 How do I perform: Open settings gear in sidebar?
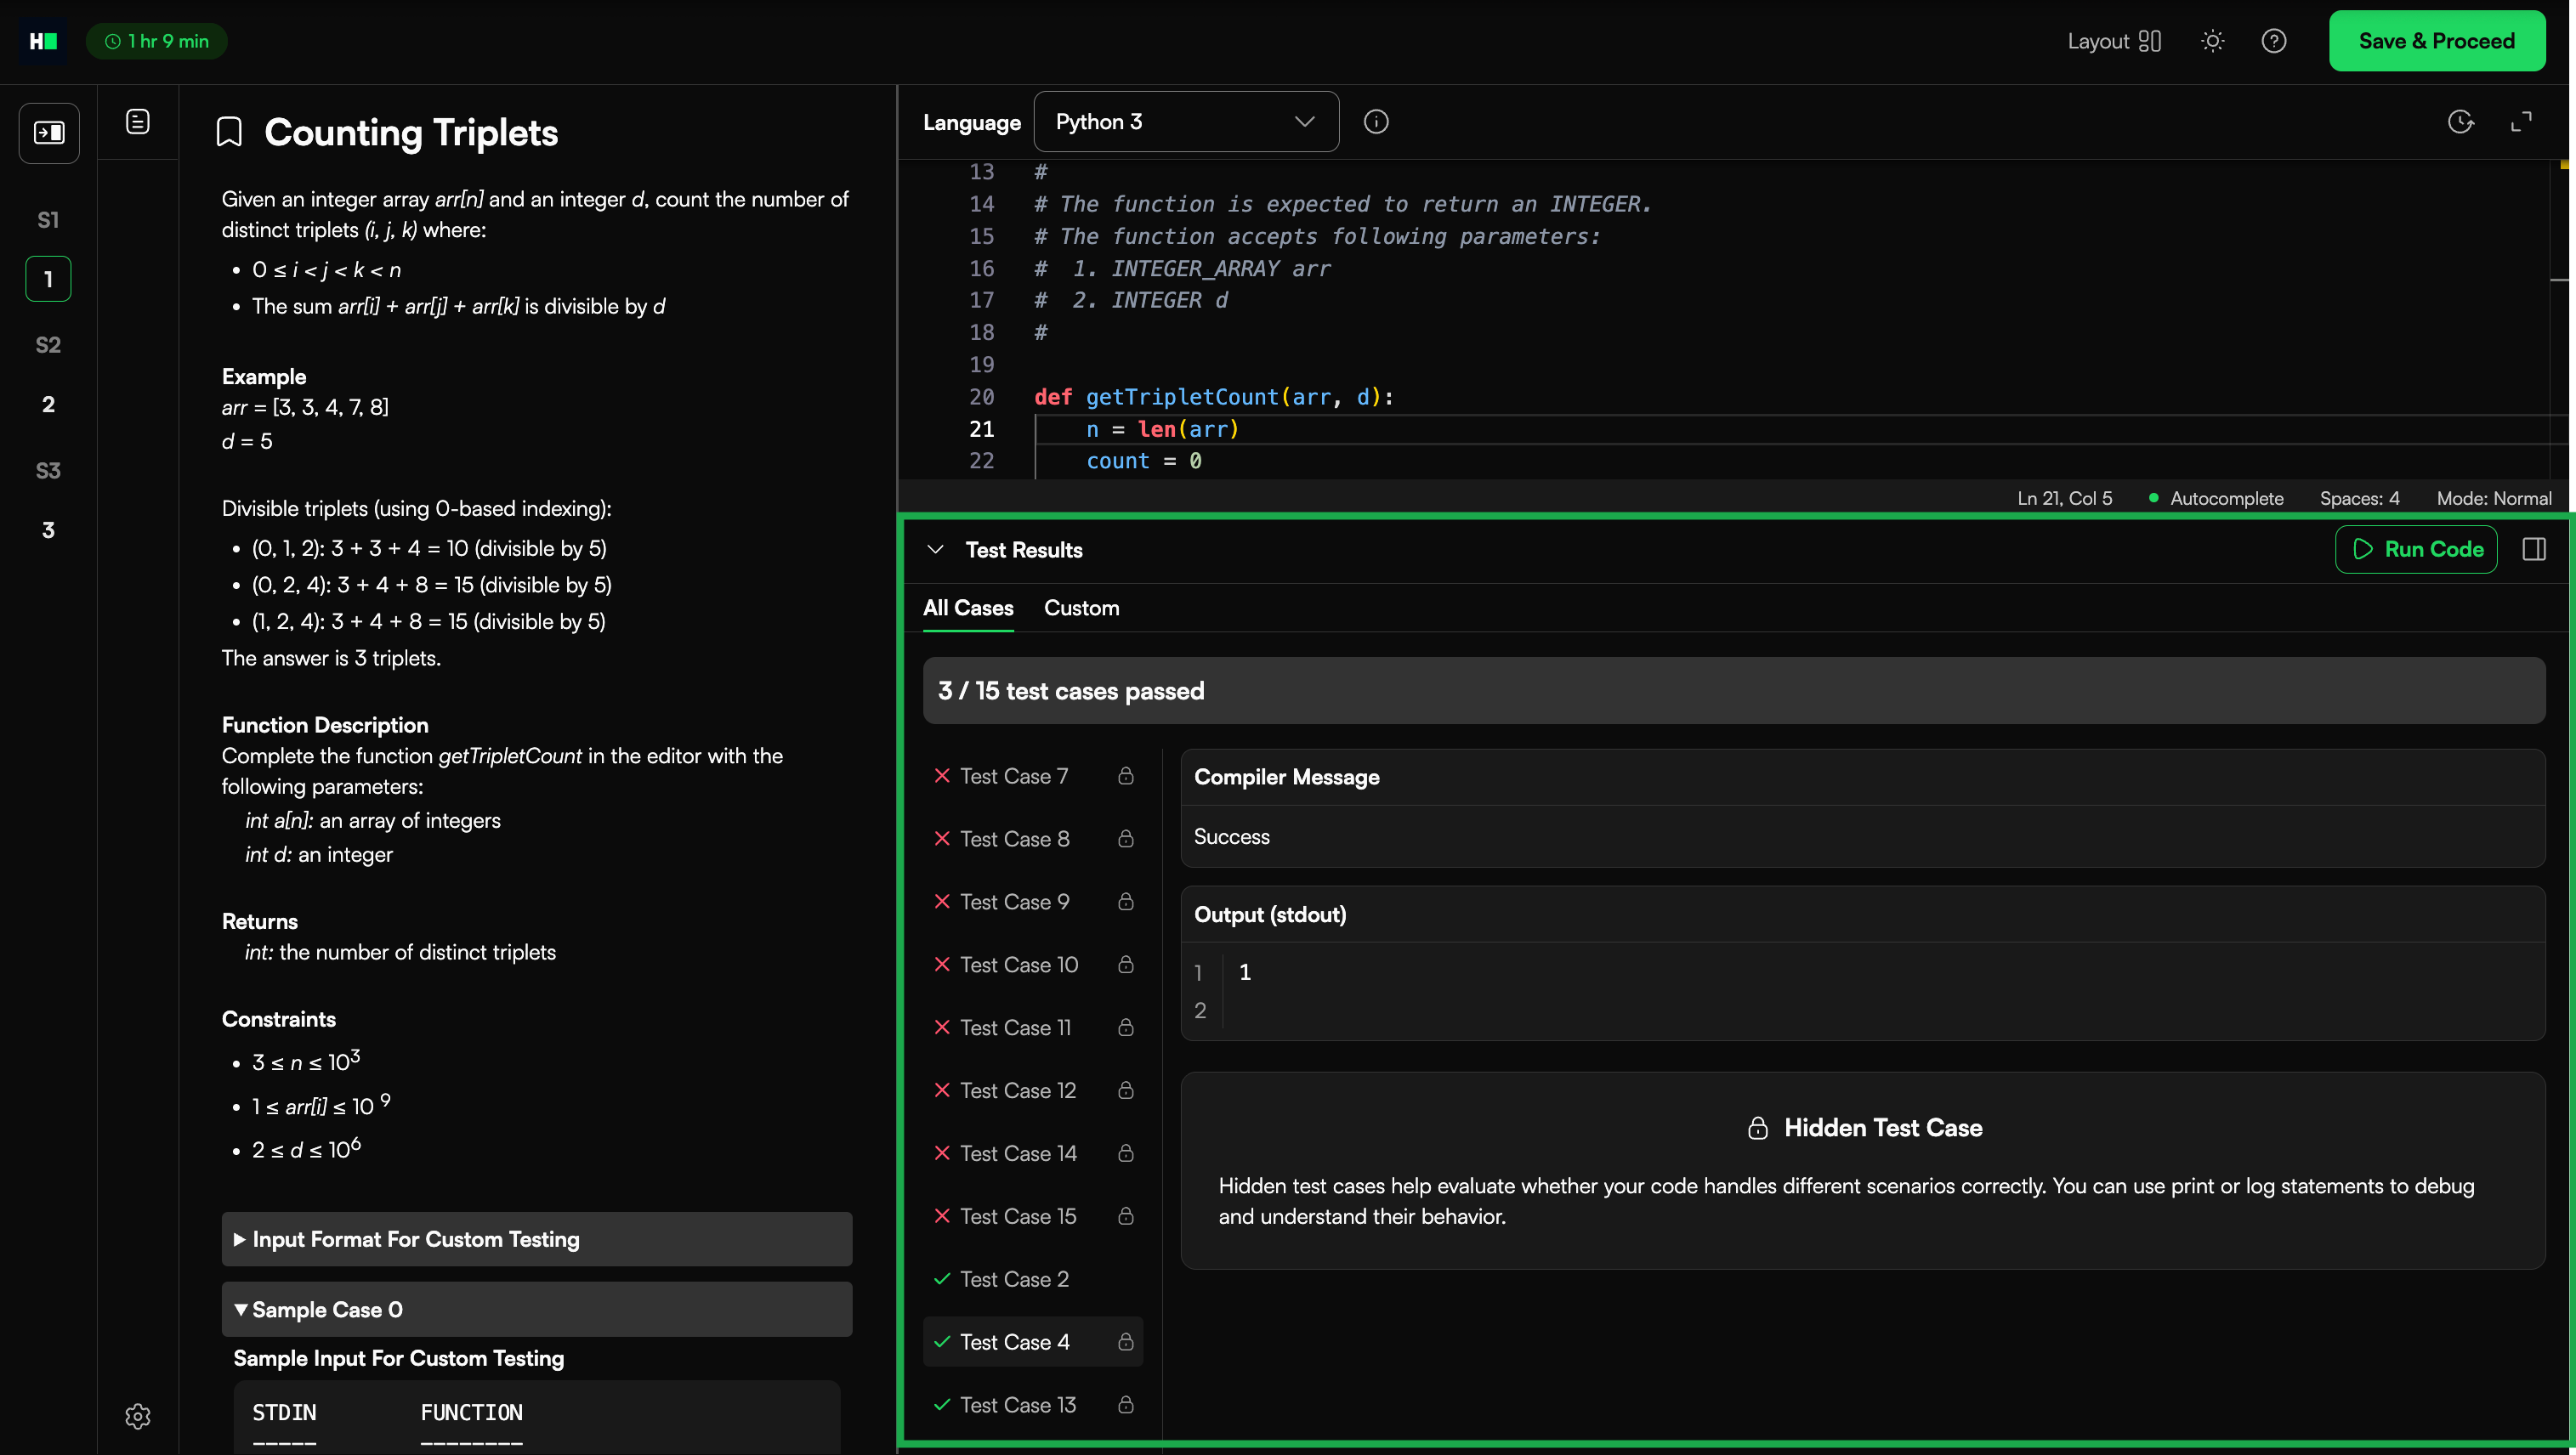pos(138,1416)
